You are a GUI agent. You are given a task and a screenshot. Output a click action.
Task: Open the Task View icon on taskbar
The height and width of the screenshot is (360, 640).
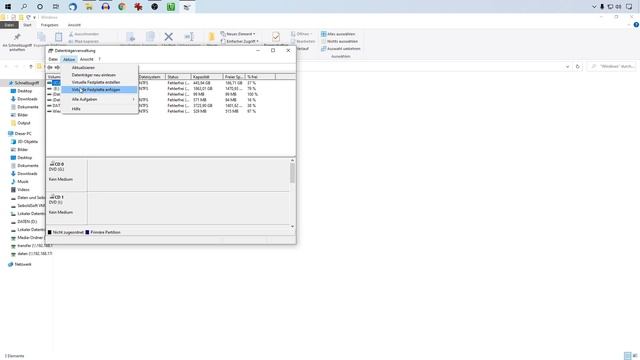point(56,7)
